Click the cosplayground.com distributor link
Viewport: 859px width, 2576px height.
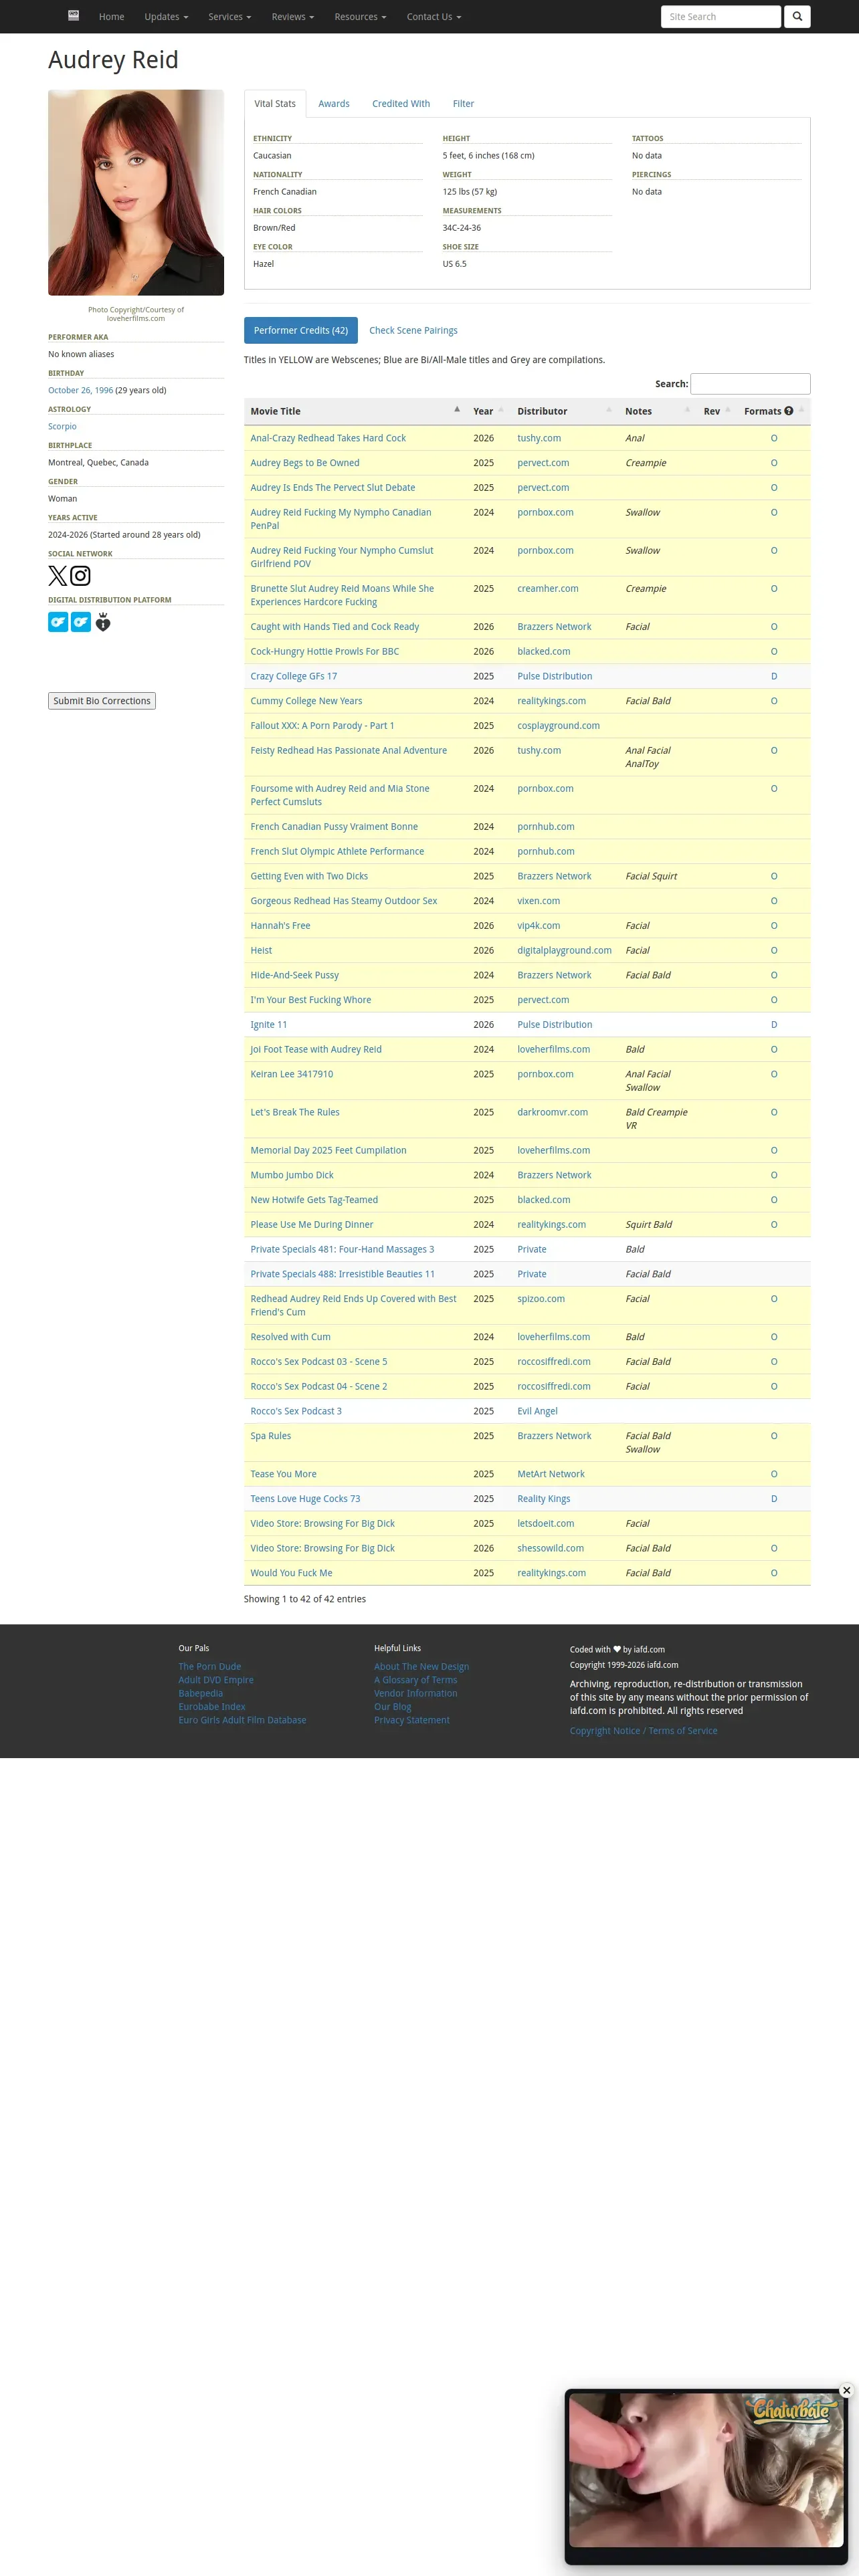pyautogui.click(x=558, y=726)
